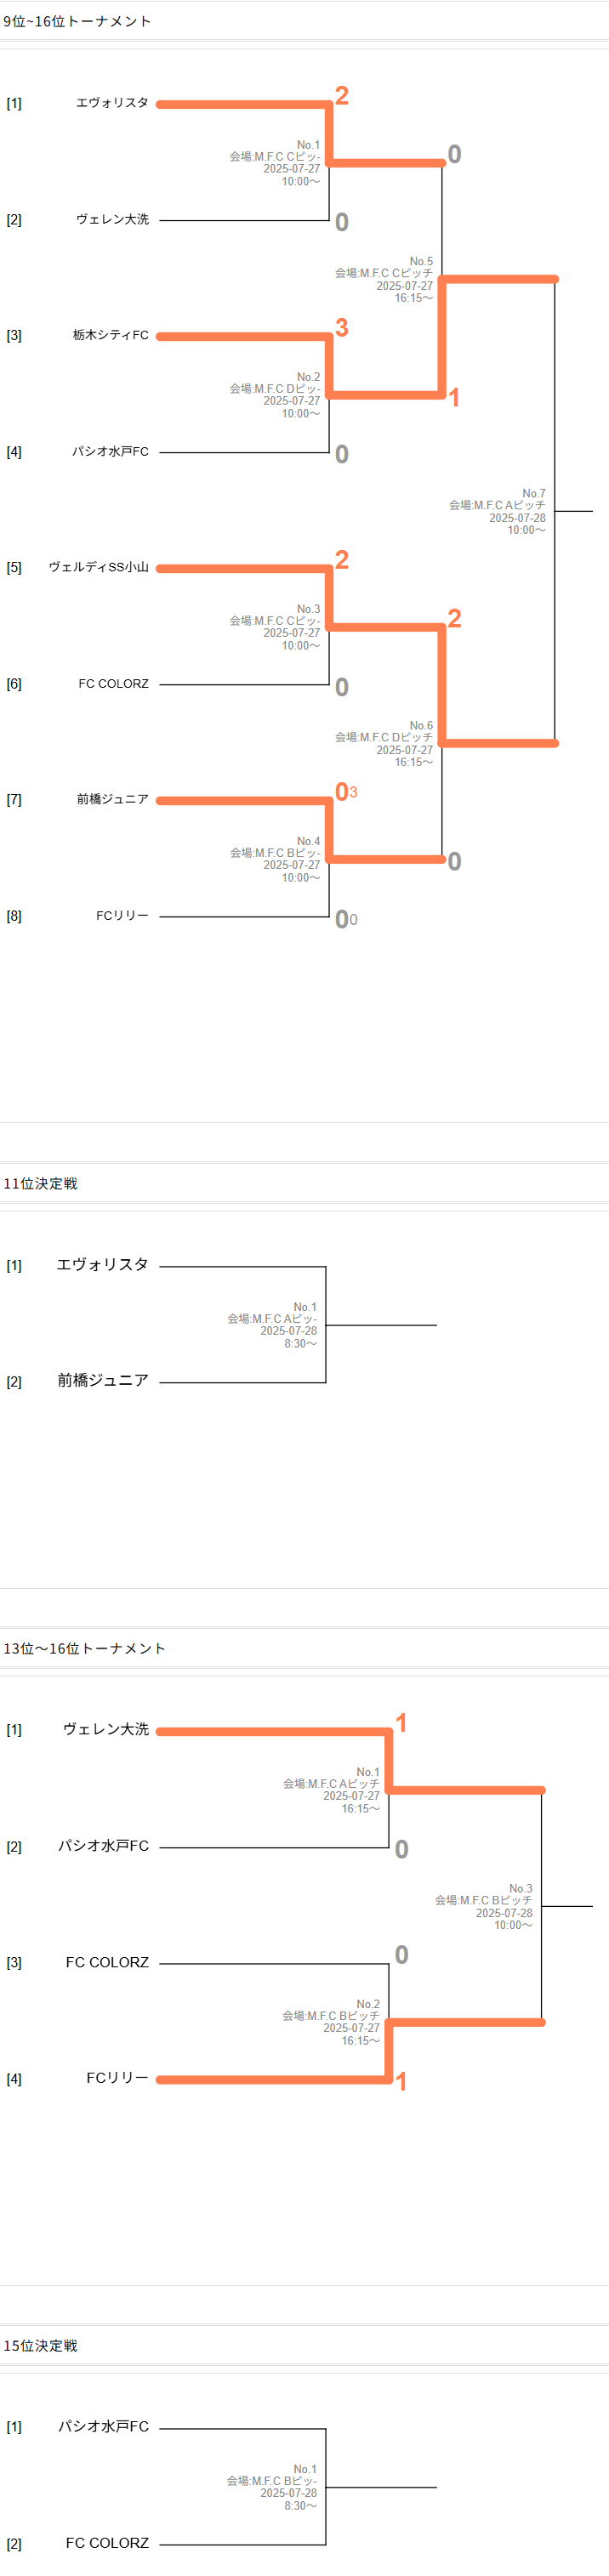Click match No.5 details at M.F.C Cピッチ
The height and width of the screenshot is (2576, 609).
pos(384,279)
